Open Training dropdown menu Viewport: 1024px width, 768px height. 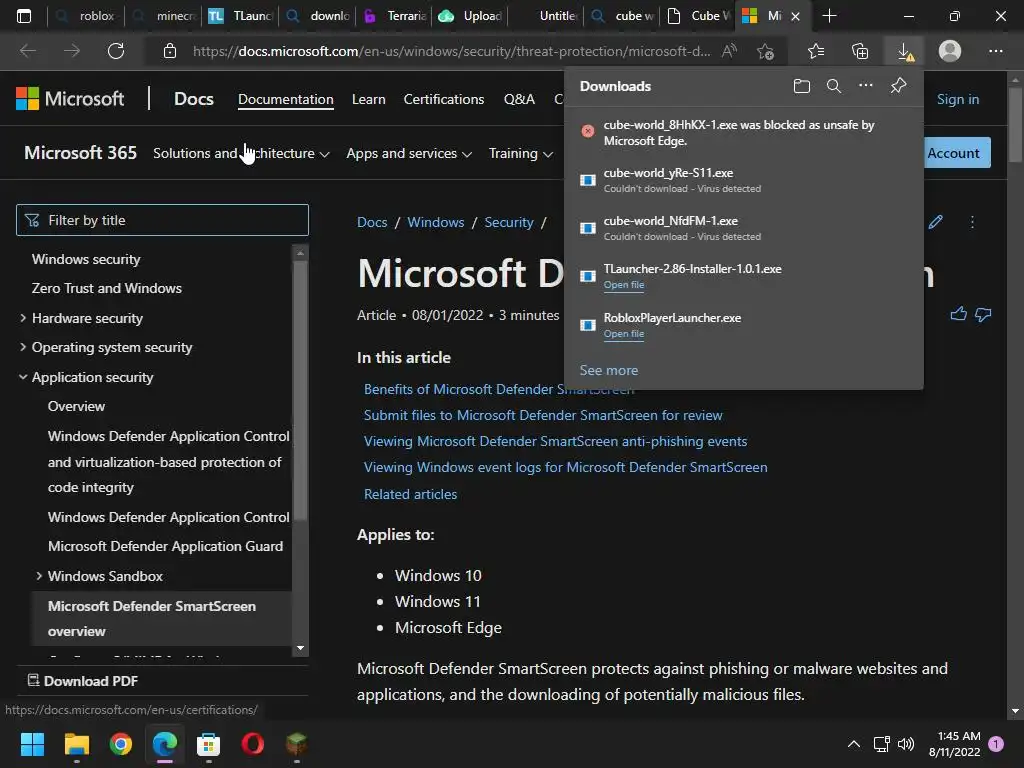click(x=520, y=153)
